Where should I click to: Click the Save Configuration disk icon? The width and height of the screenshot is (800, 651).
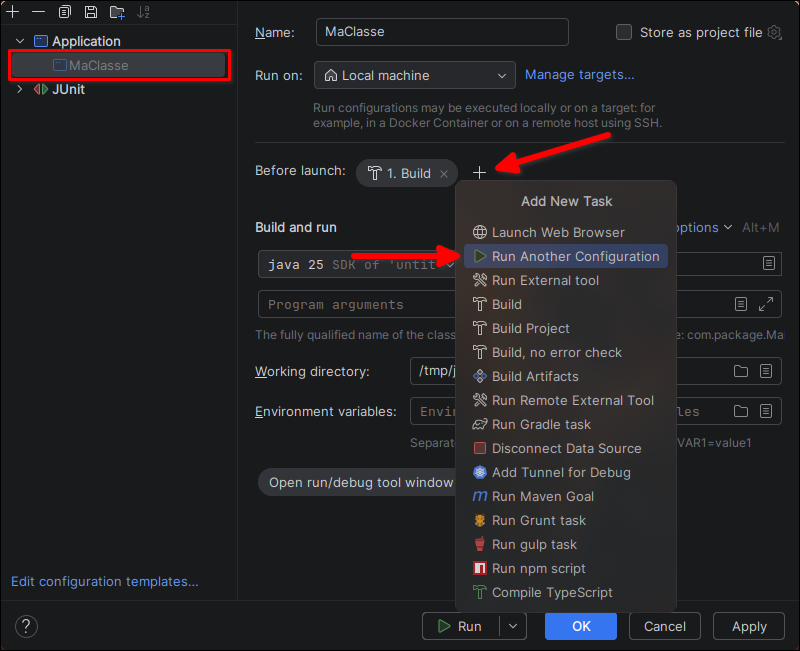point(91,12)
